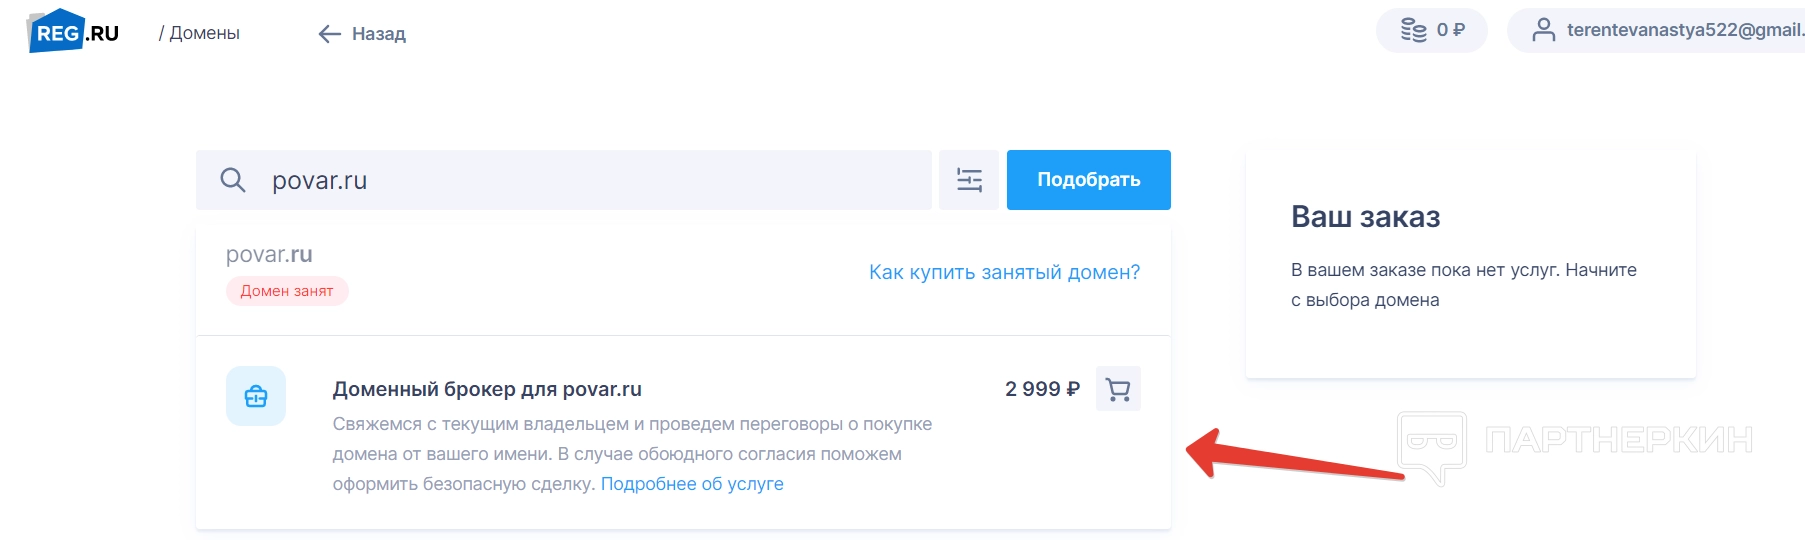Click the "Домен занят" status badge

coord(287,291)
